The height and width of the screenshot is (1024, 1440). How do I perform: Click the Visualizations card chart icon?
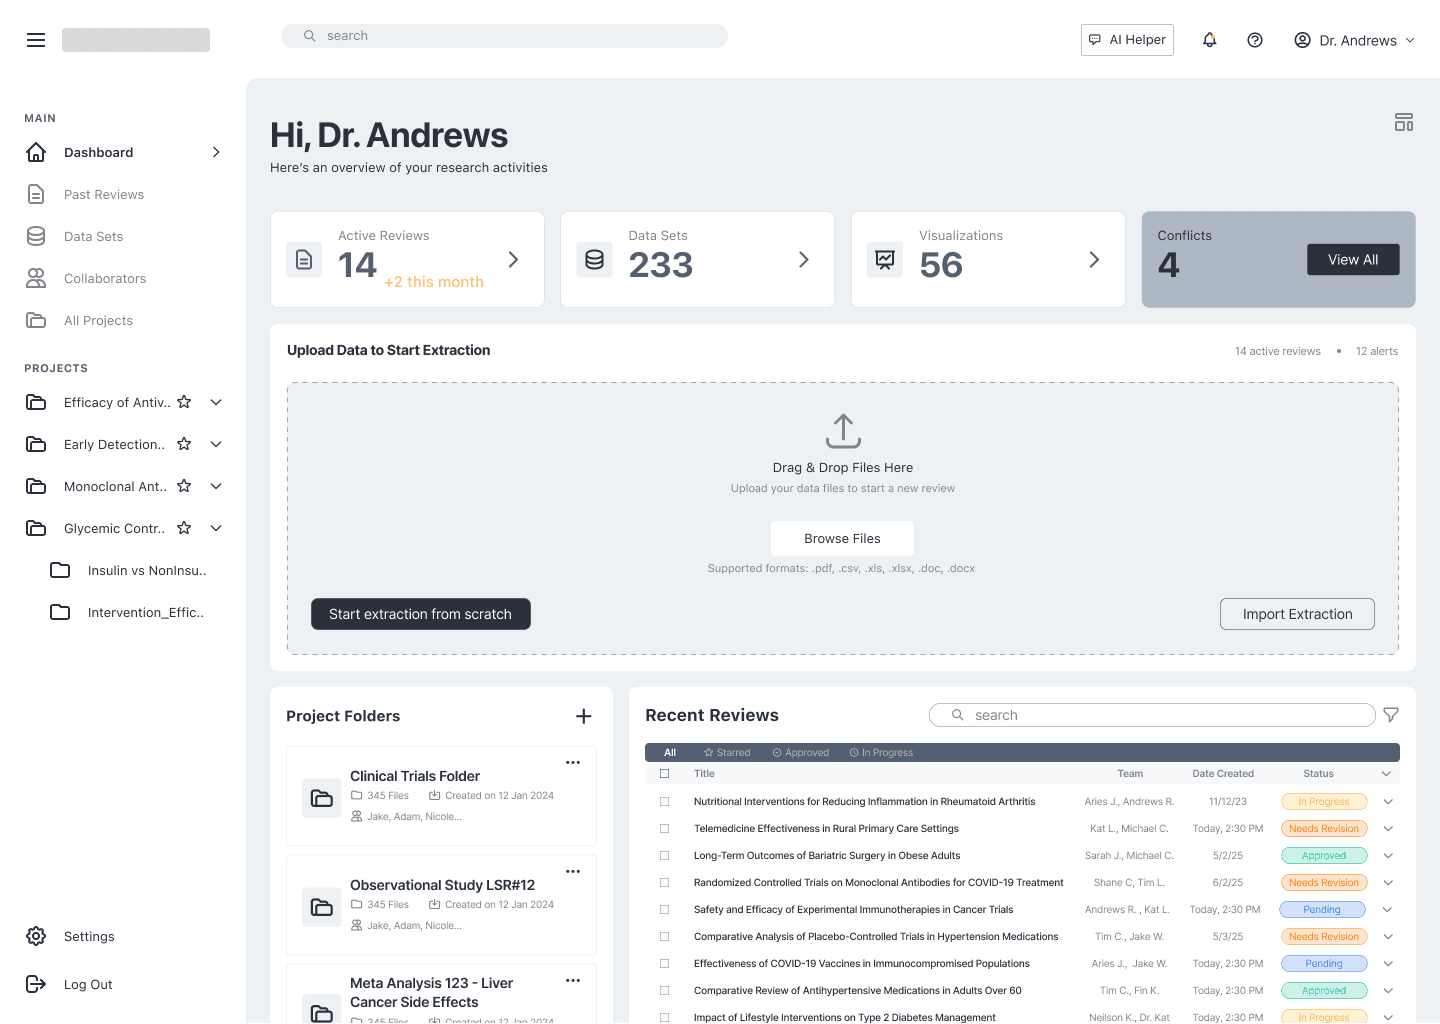click(x=885, y=260)
